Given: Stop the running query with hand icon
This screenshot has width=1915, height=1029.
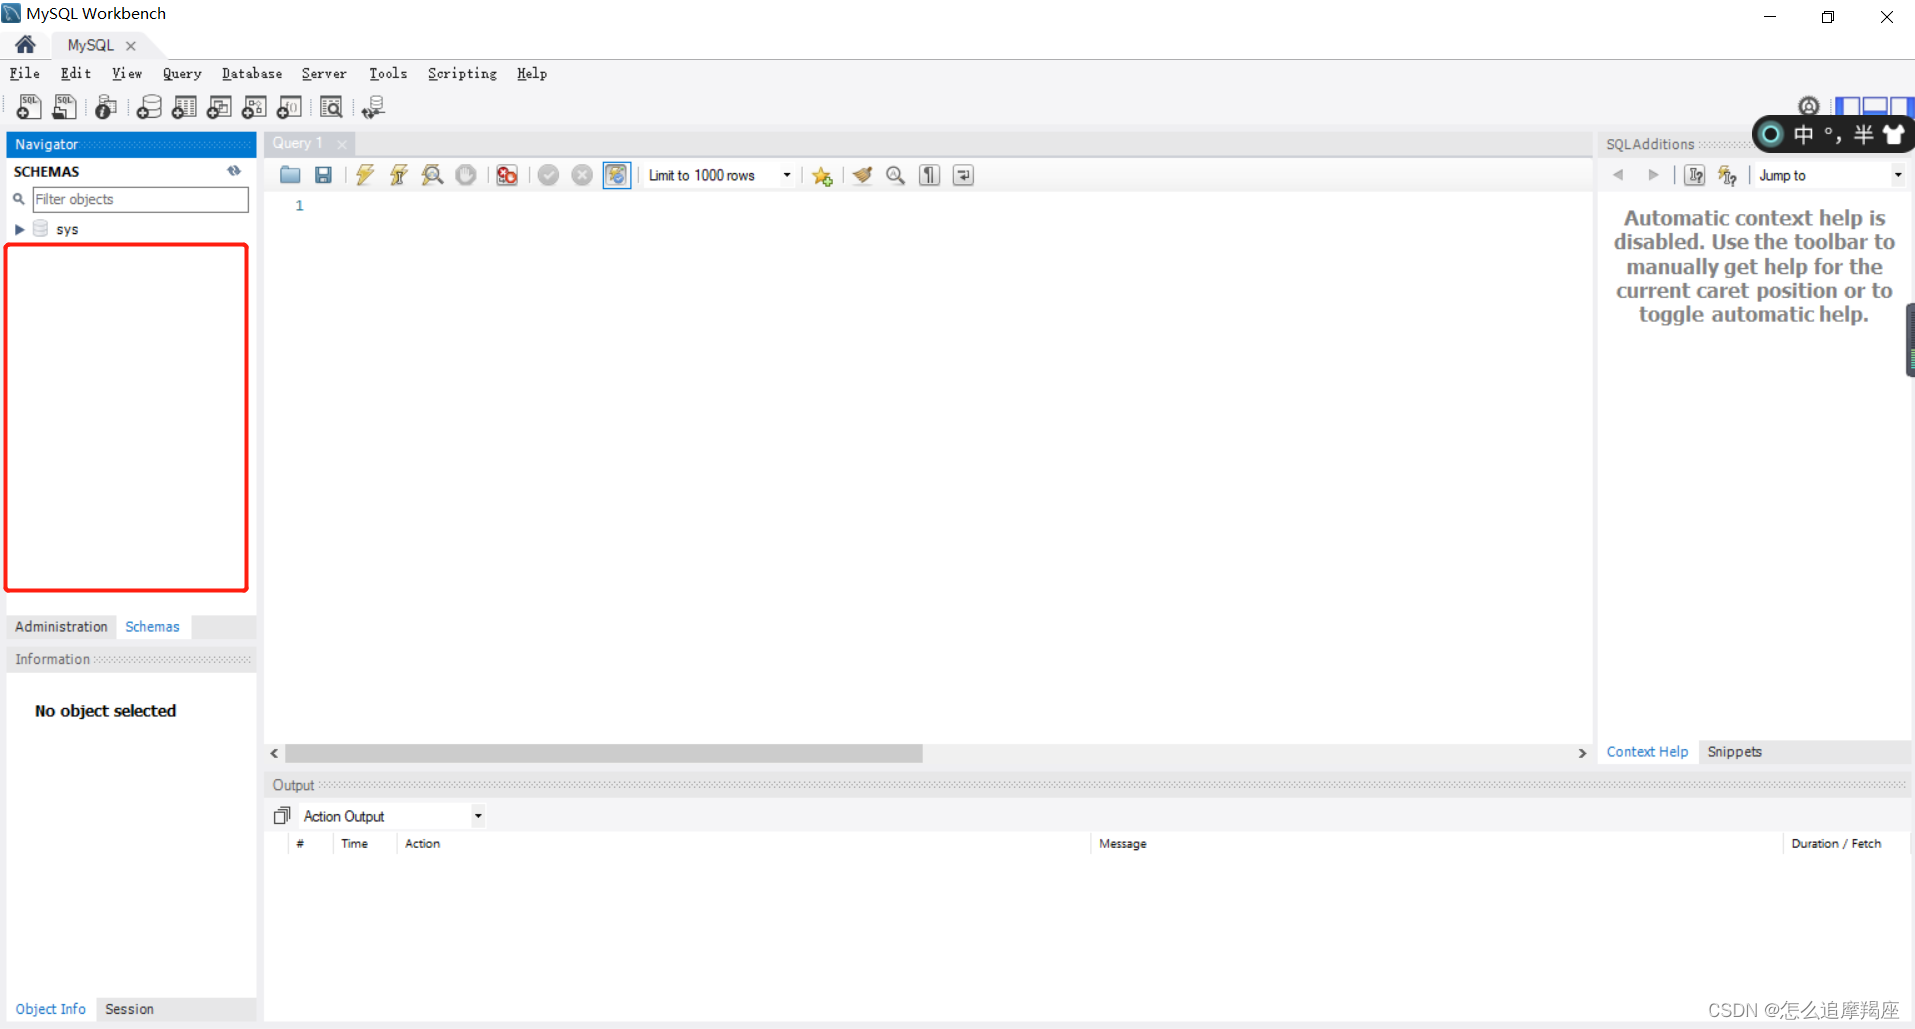Looking at the screenshot, I should coord(466,175).
